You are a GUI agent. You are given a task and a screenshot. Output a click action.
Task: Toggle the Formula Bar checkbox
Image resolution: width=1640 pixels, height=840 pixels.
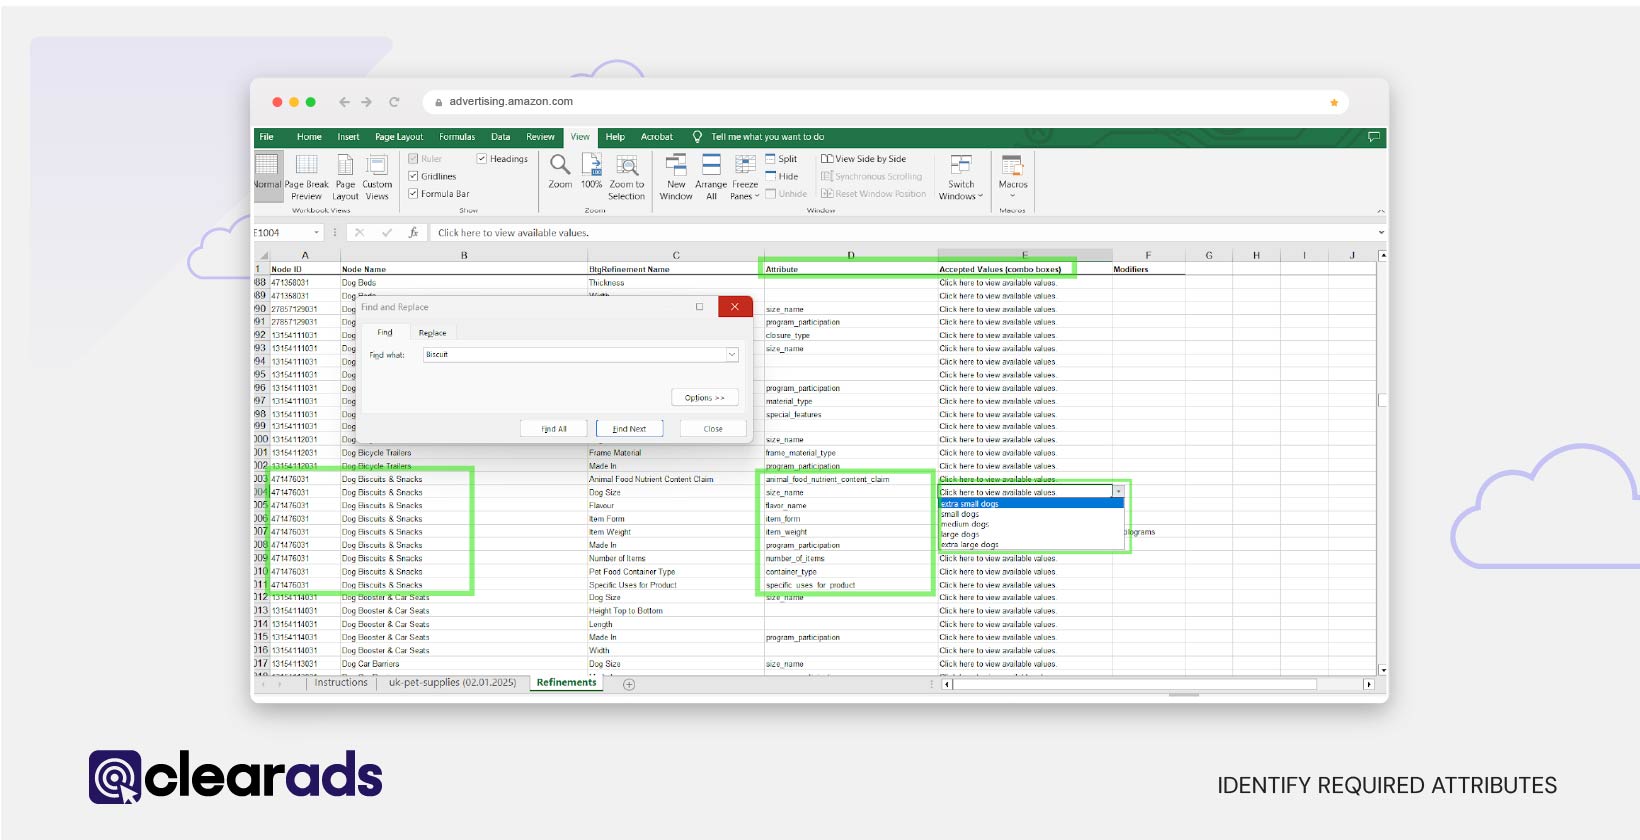413,194
